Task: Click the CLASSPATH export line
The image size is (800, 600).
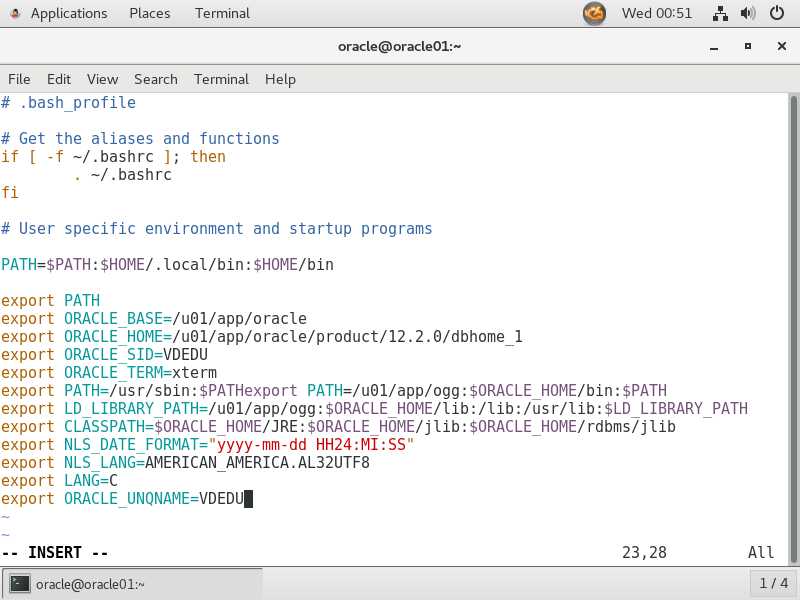Action: coord(338,427)
